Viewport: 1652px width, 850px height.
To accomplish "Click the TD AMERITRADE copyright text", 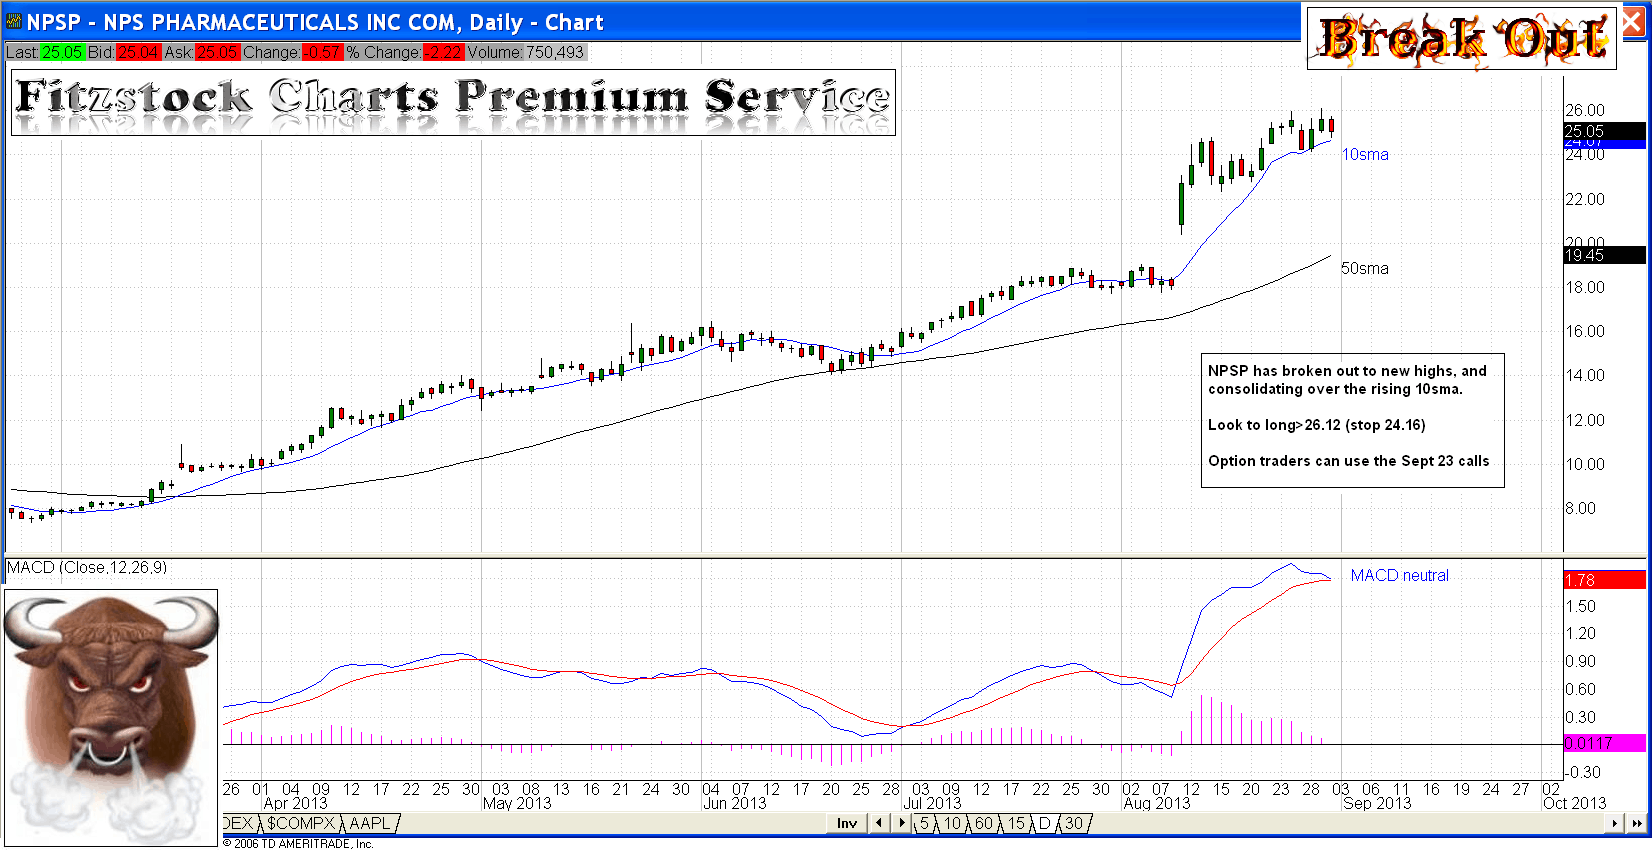I will pyautogui.click(x=298, y=843).
